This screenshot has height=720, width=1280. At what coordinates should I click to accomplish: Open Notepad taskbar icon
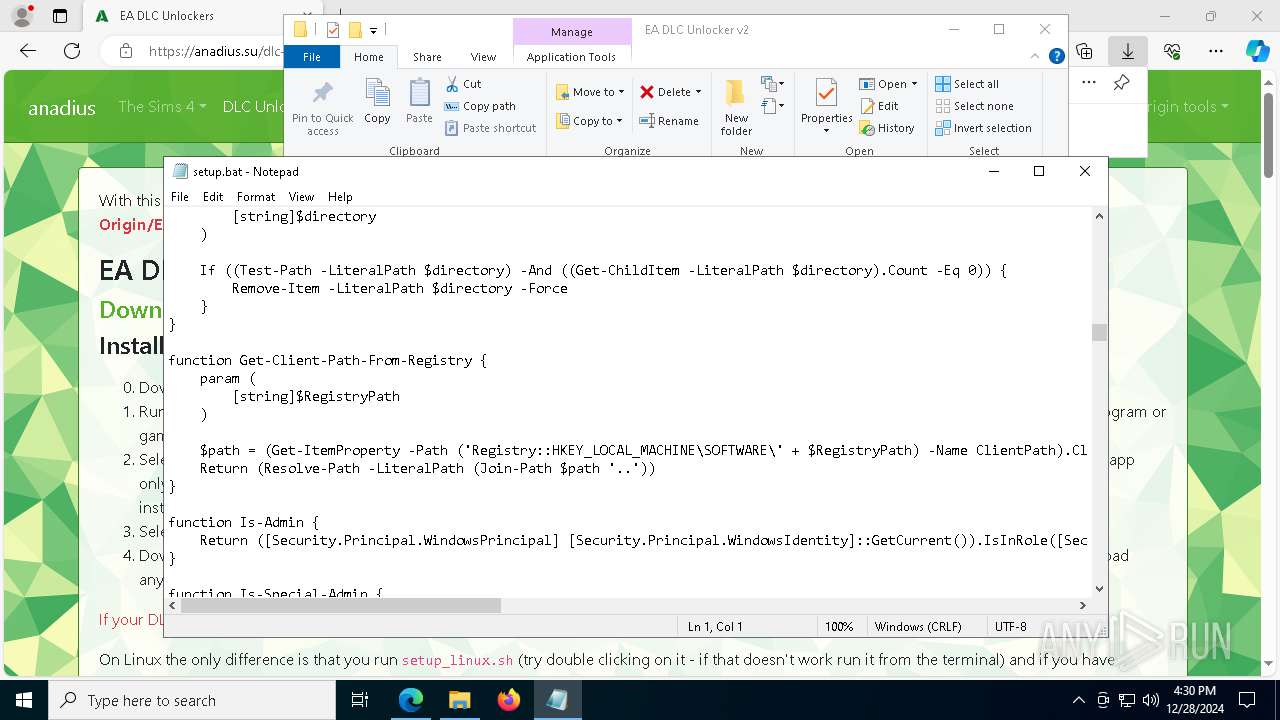coord(557,700)
